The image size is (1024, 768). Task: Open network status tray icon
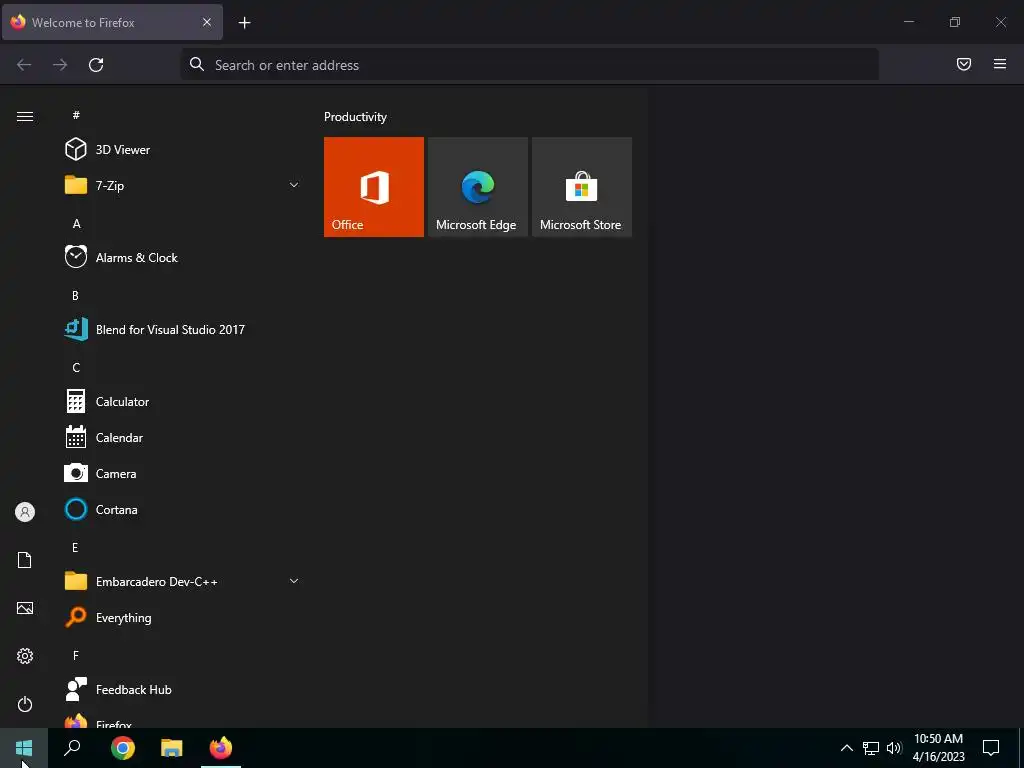pyautogui.click(x=871, y=748)
